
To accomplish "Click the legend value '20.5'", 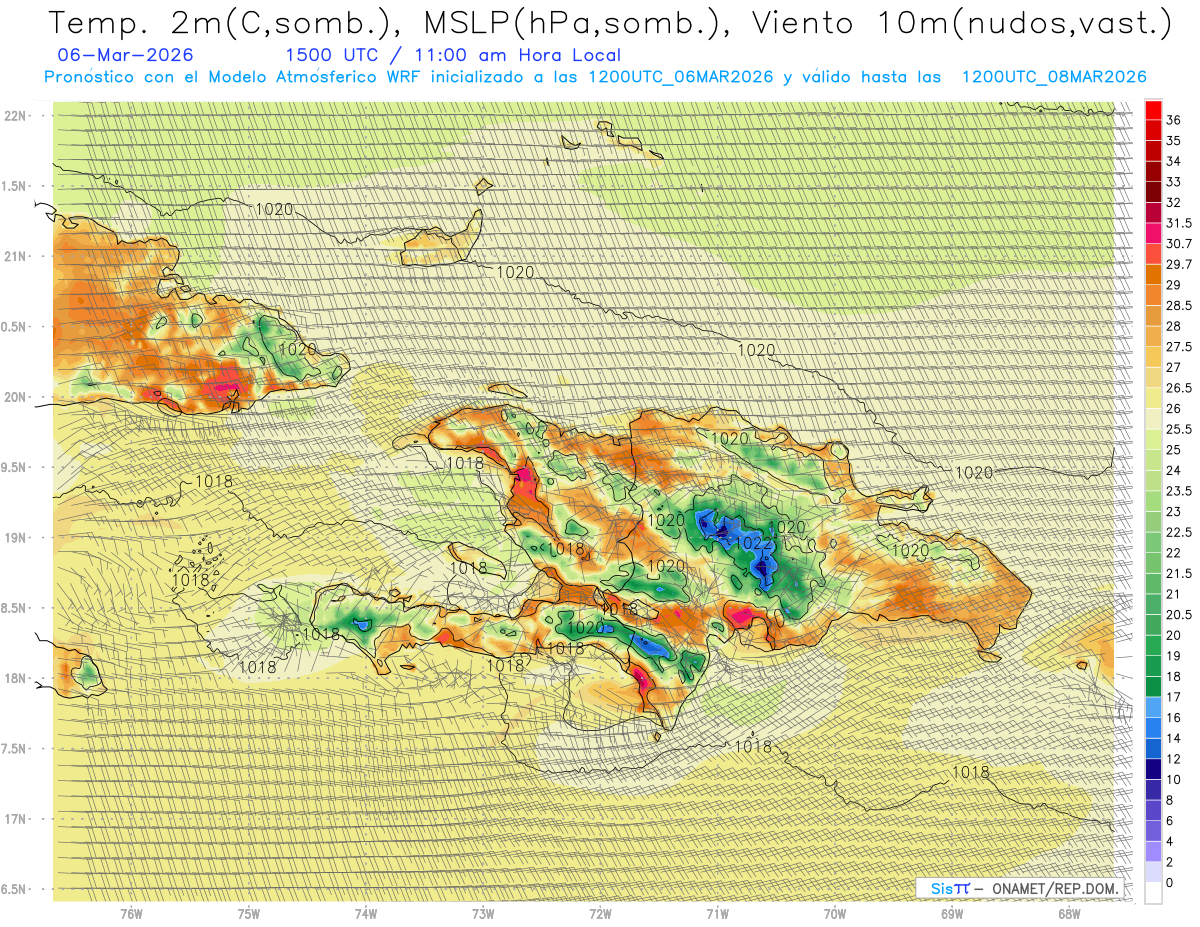I will tap(1179, 614).
